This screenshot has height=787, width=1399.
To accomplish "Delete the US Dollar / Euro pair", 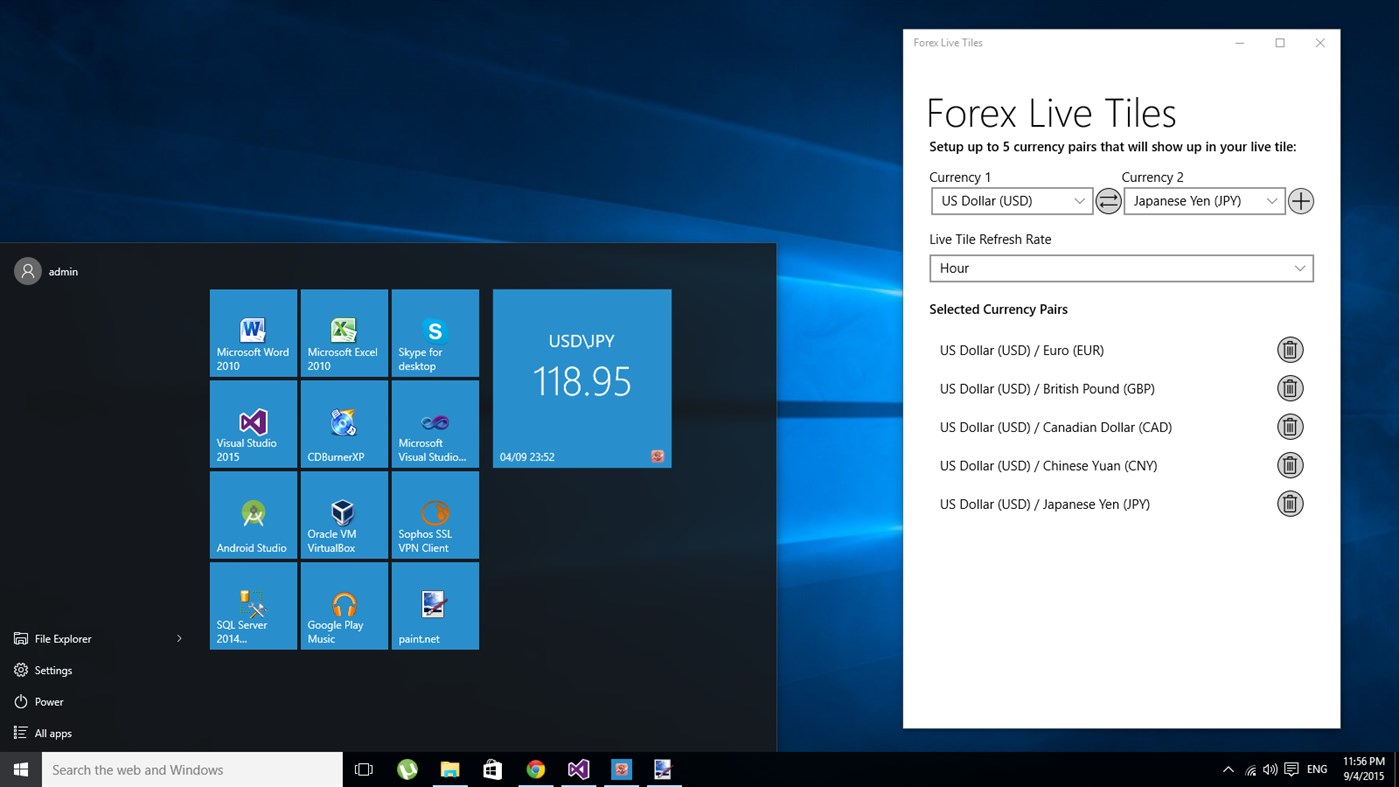I will pos(1290,349).
